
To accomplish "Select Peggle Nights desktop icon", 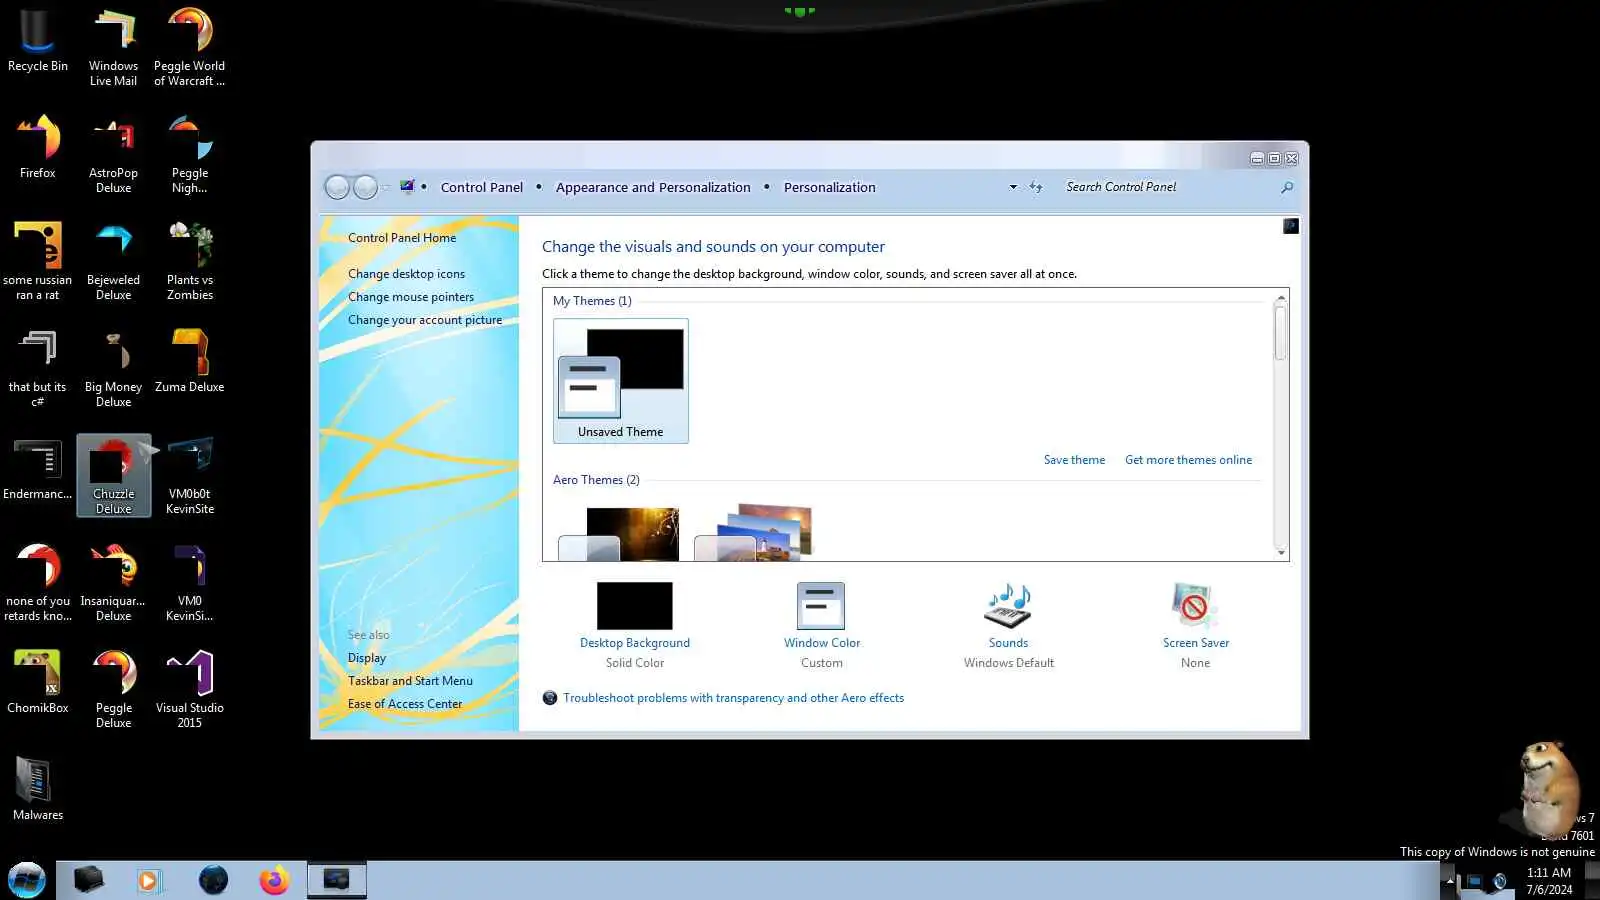I will point(189,155).
